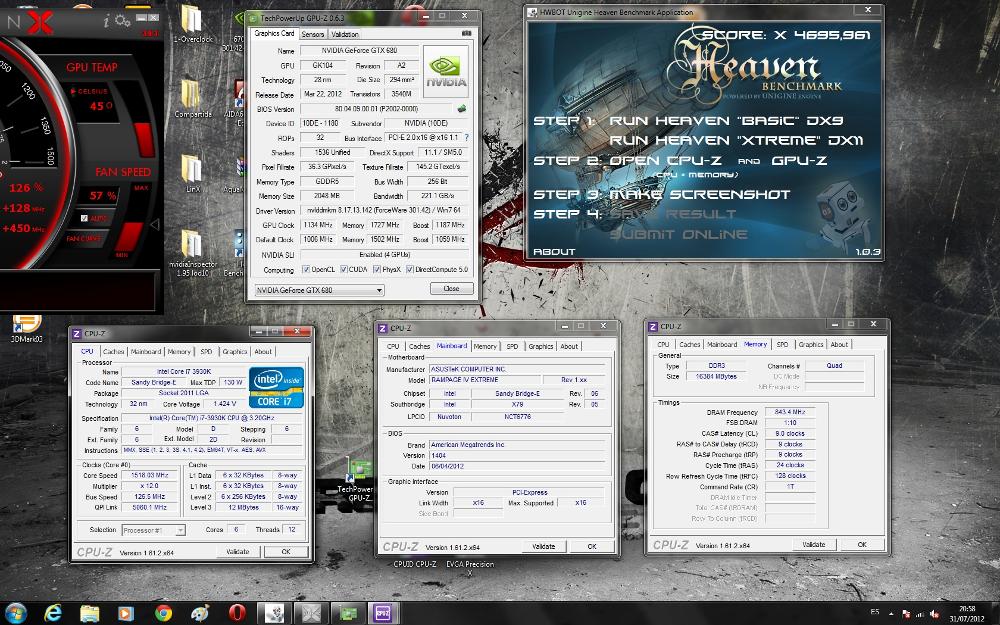
Task: Click Bus Interface question mark in GPU-Z
Action: pyautogui.click(x=466, y=138)
